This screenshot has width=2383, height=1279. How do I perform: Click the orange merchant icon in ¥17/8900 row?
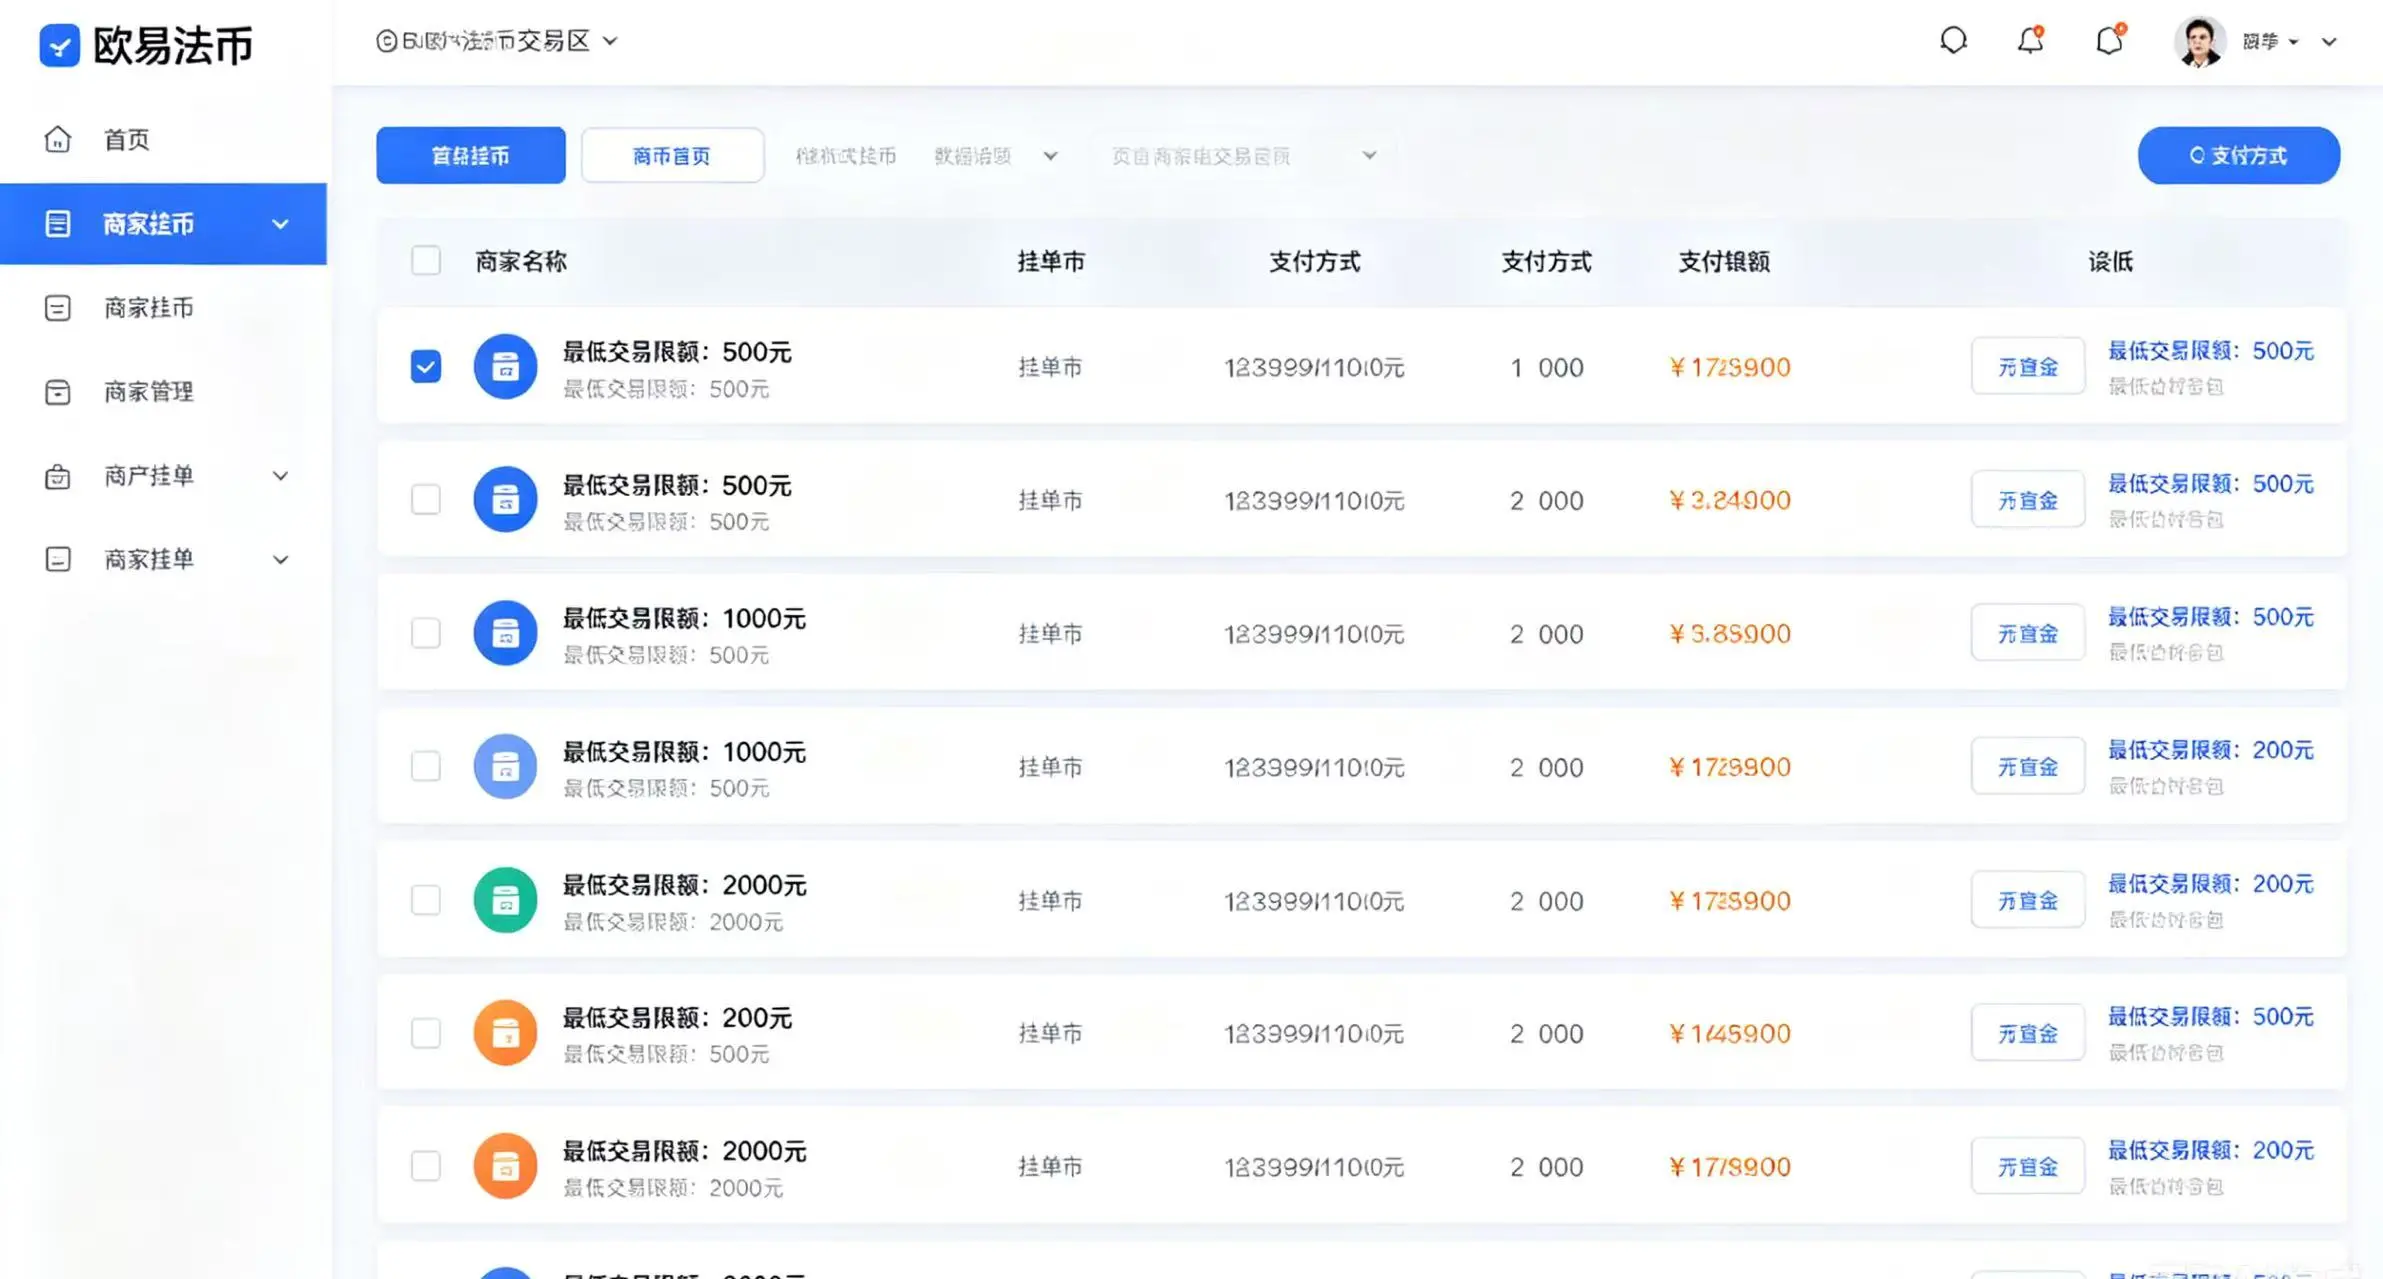505,1166
